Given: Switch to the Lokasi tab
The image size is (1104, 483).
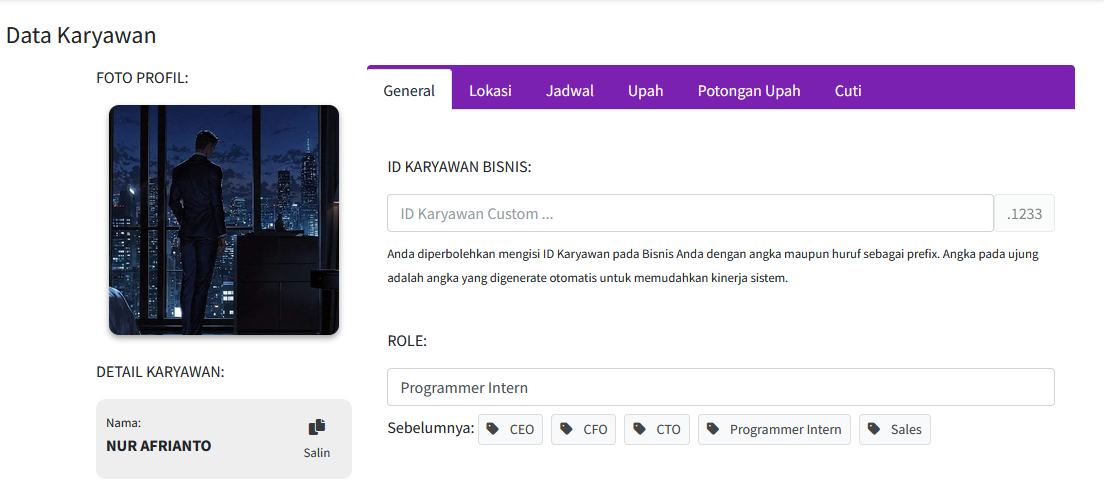Looking at the screenshot, I should tap(490, 90).
